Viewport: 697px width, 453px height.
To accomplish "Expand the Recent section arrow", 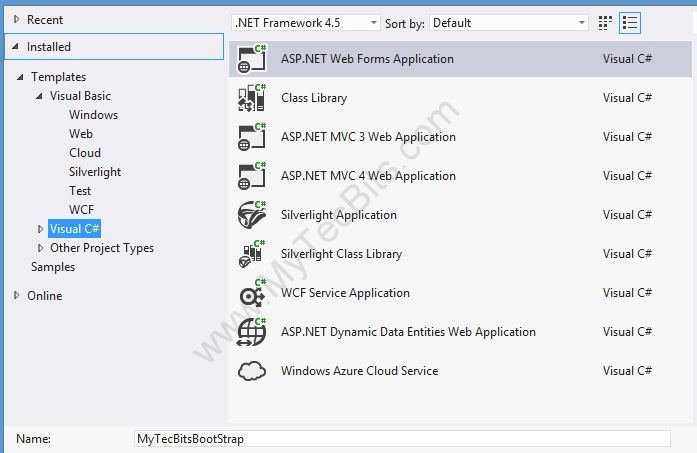I will coord(16,19).
